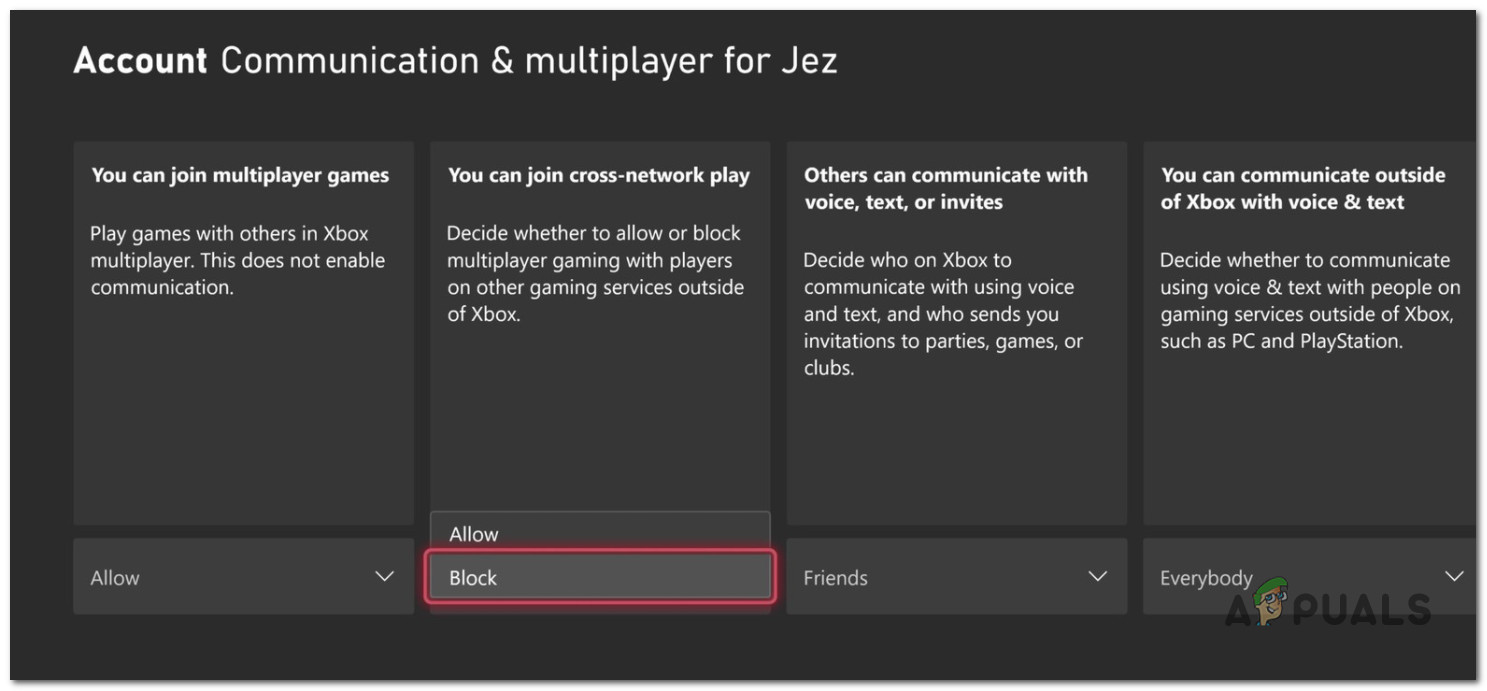Click the description mentioning PC and PlayStation
The image size is (1487, 691).
click(x=1308, y=301)
